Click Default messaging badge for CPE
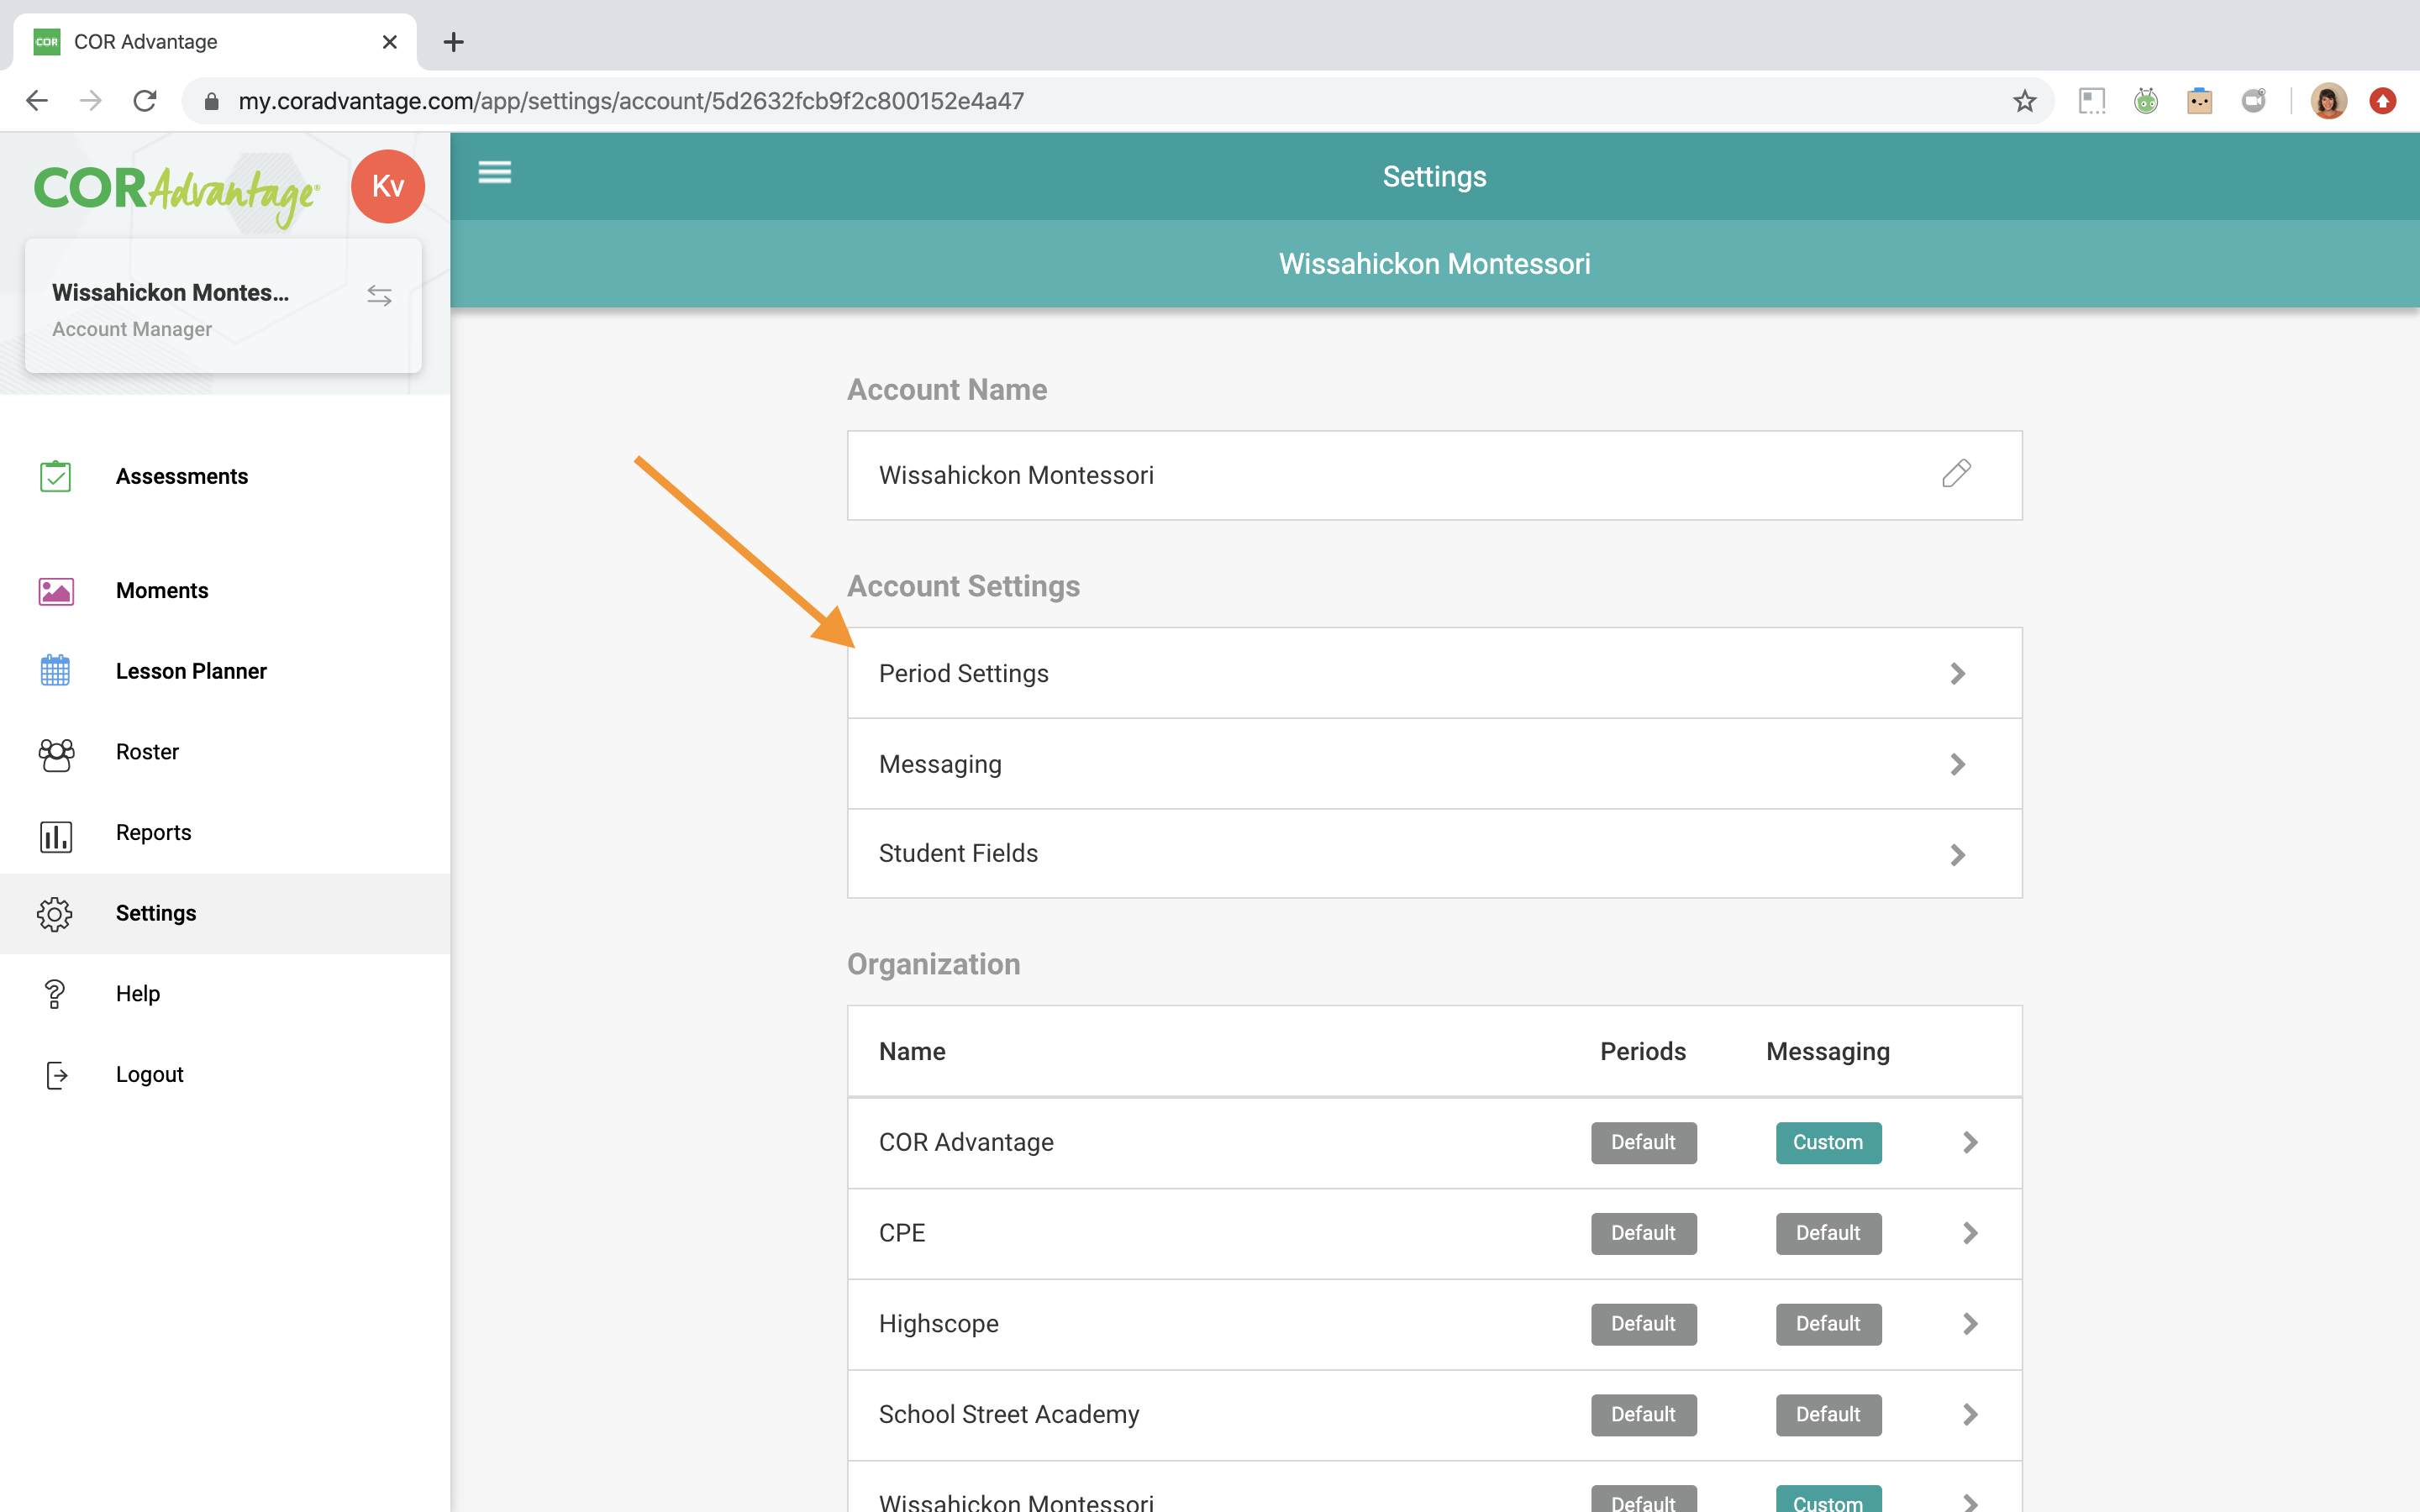2420x1512 pixels. point(1828,1233)
